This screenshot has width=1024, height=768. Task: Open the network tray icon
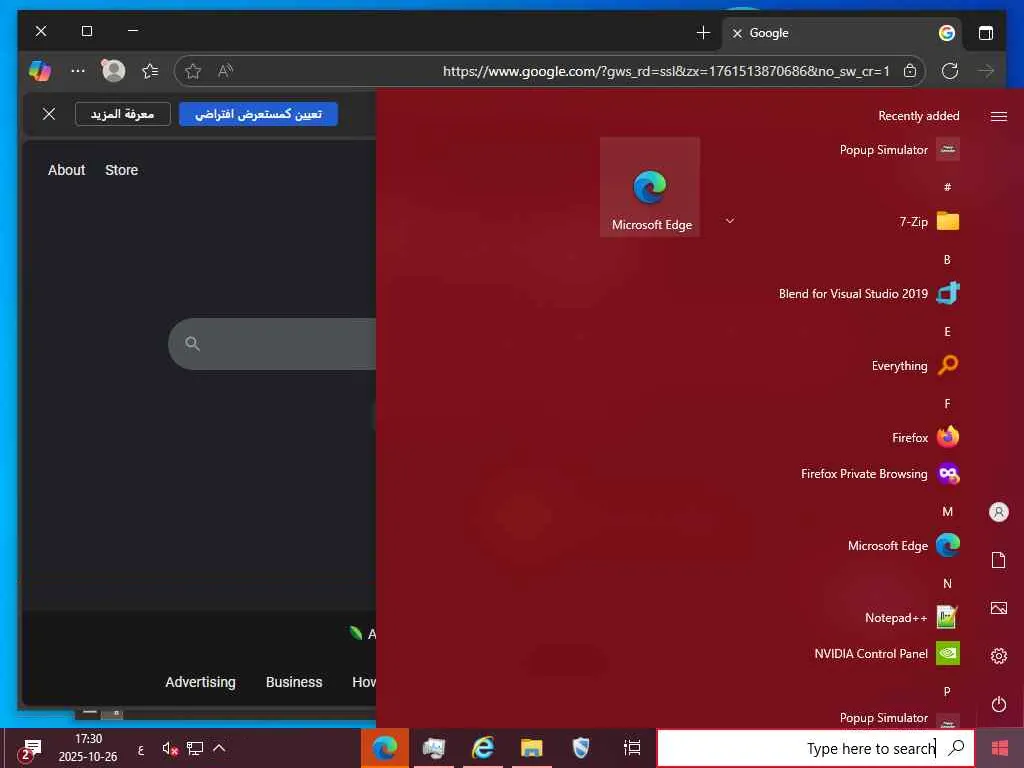[195, 748]
